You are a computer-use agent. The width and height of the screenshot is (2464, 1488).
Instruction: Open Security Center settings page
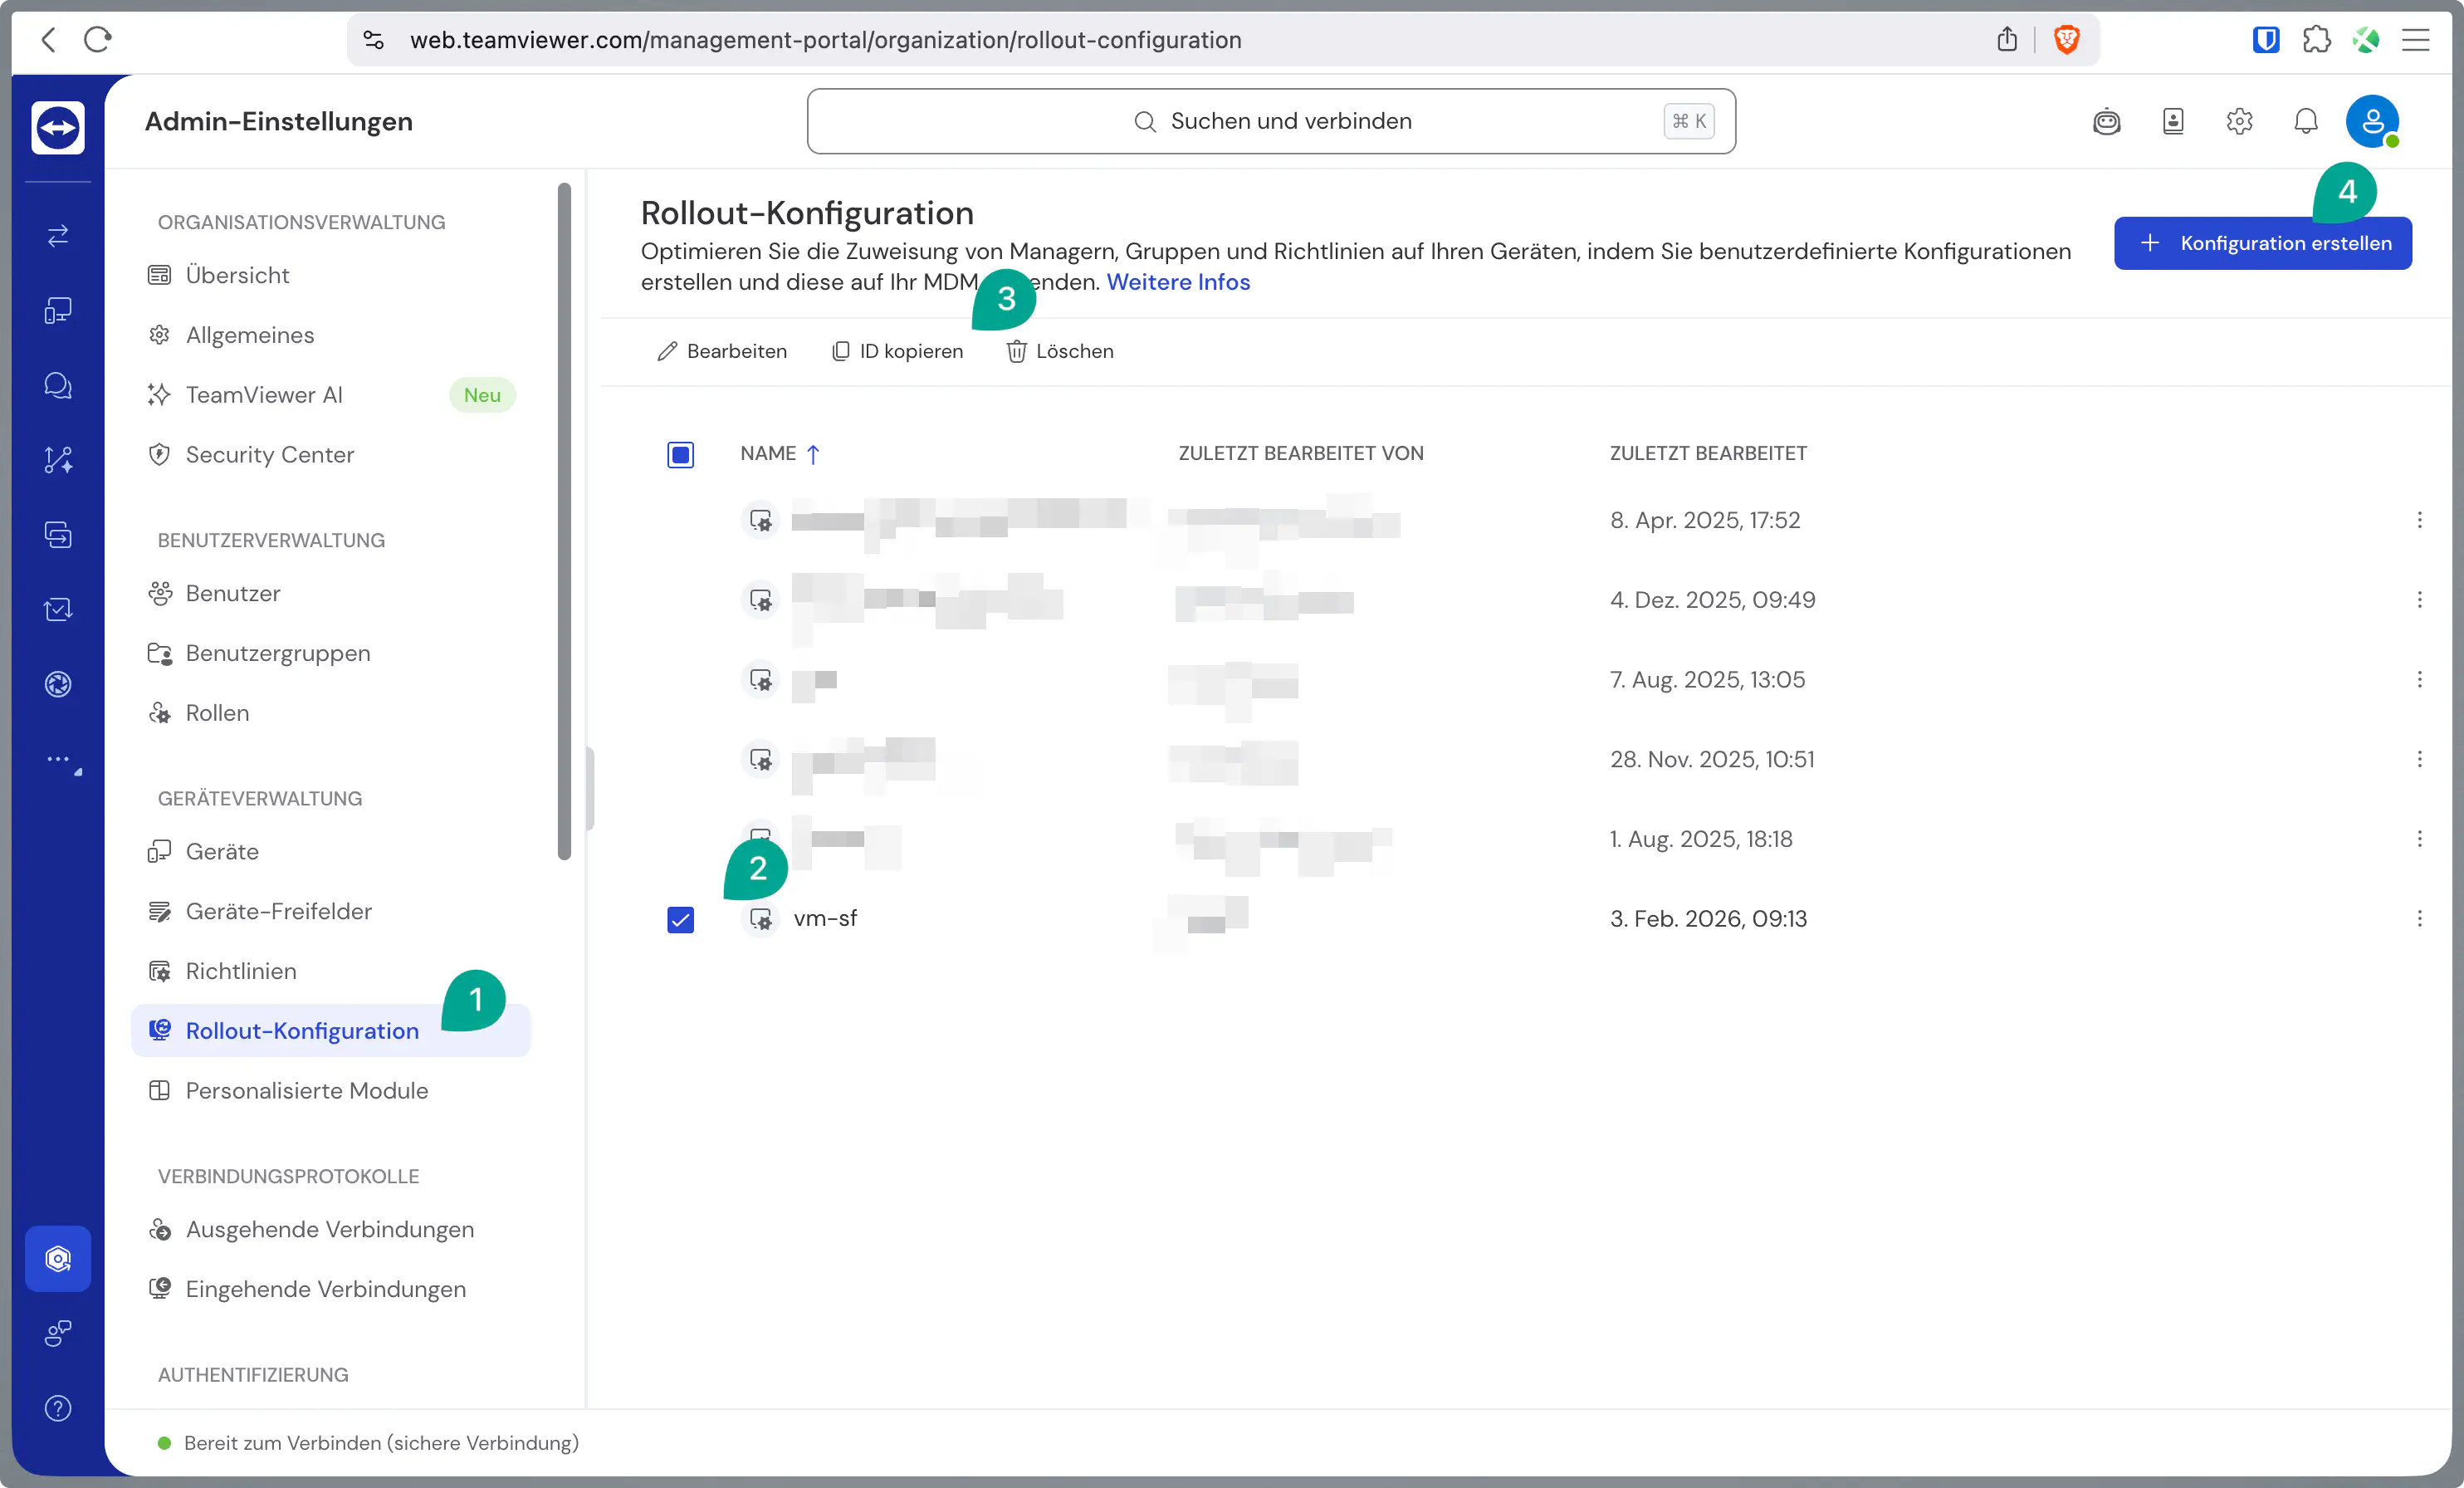tap(269, 455)
